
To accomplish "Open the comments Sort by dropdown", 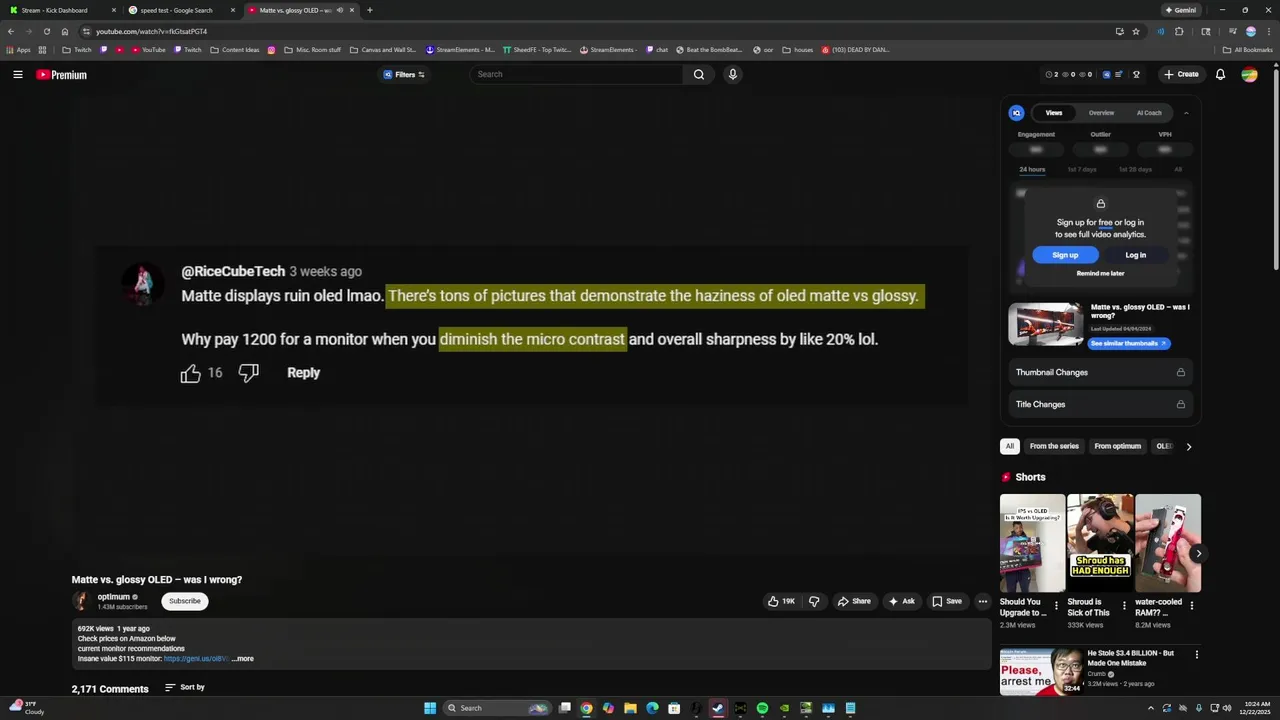I will (x=185, y=687).
